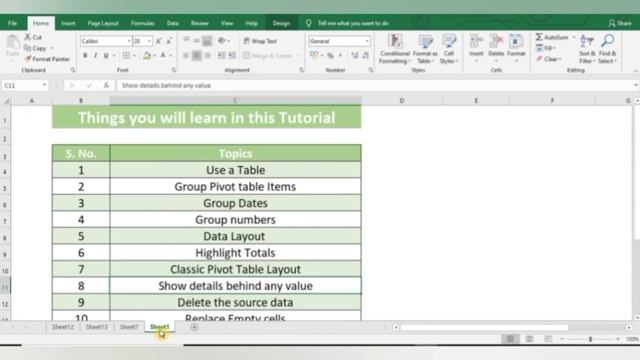Click Decrease Decimal

365,56
